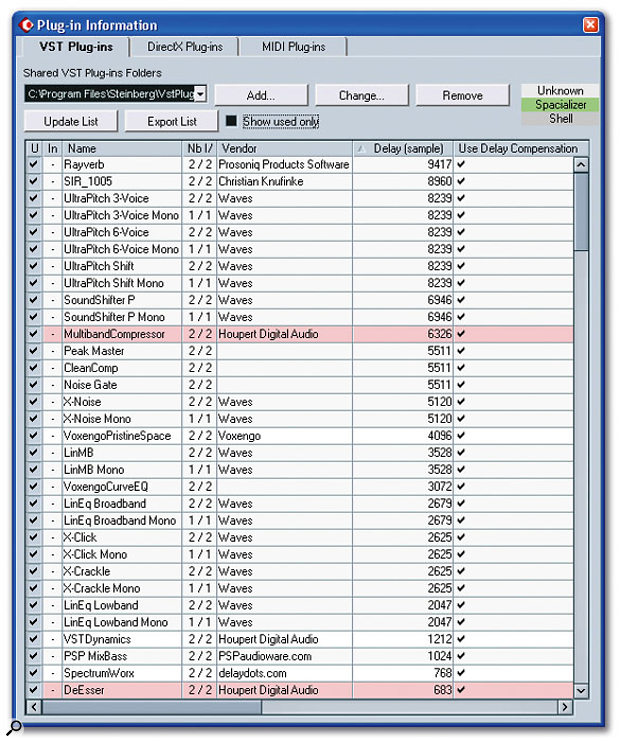The height and width of the screenshot is (742, 620).
Task: Click the vertical scrollbar down arrow
Action: tap(581, 691)
